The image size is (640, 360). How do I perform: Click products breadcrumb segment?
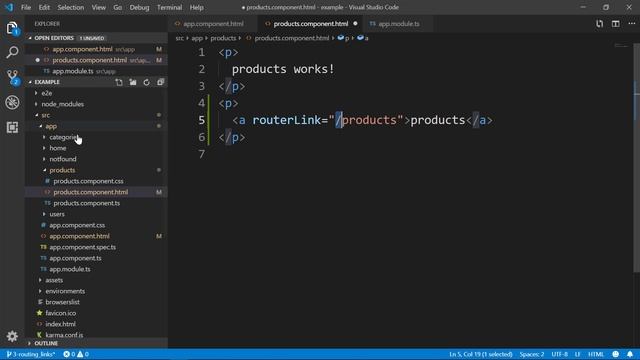click(x=223, y=38)
